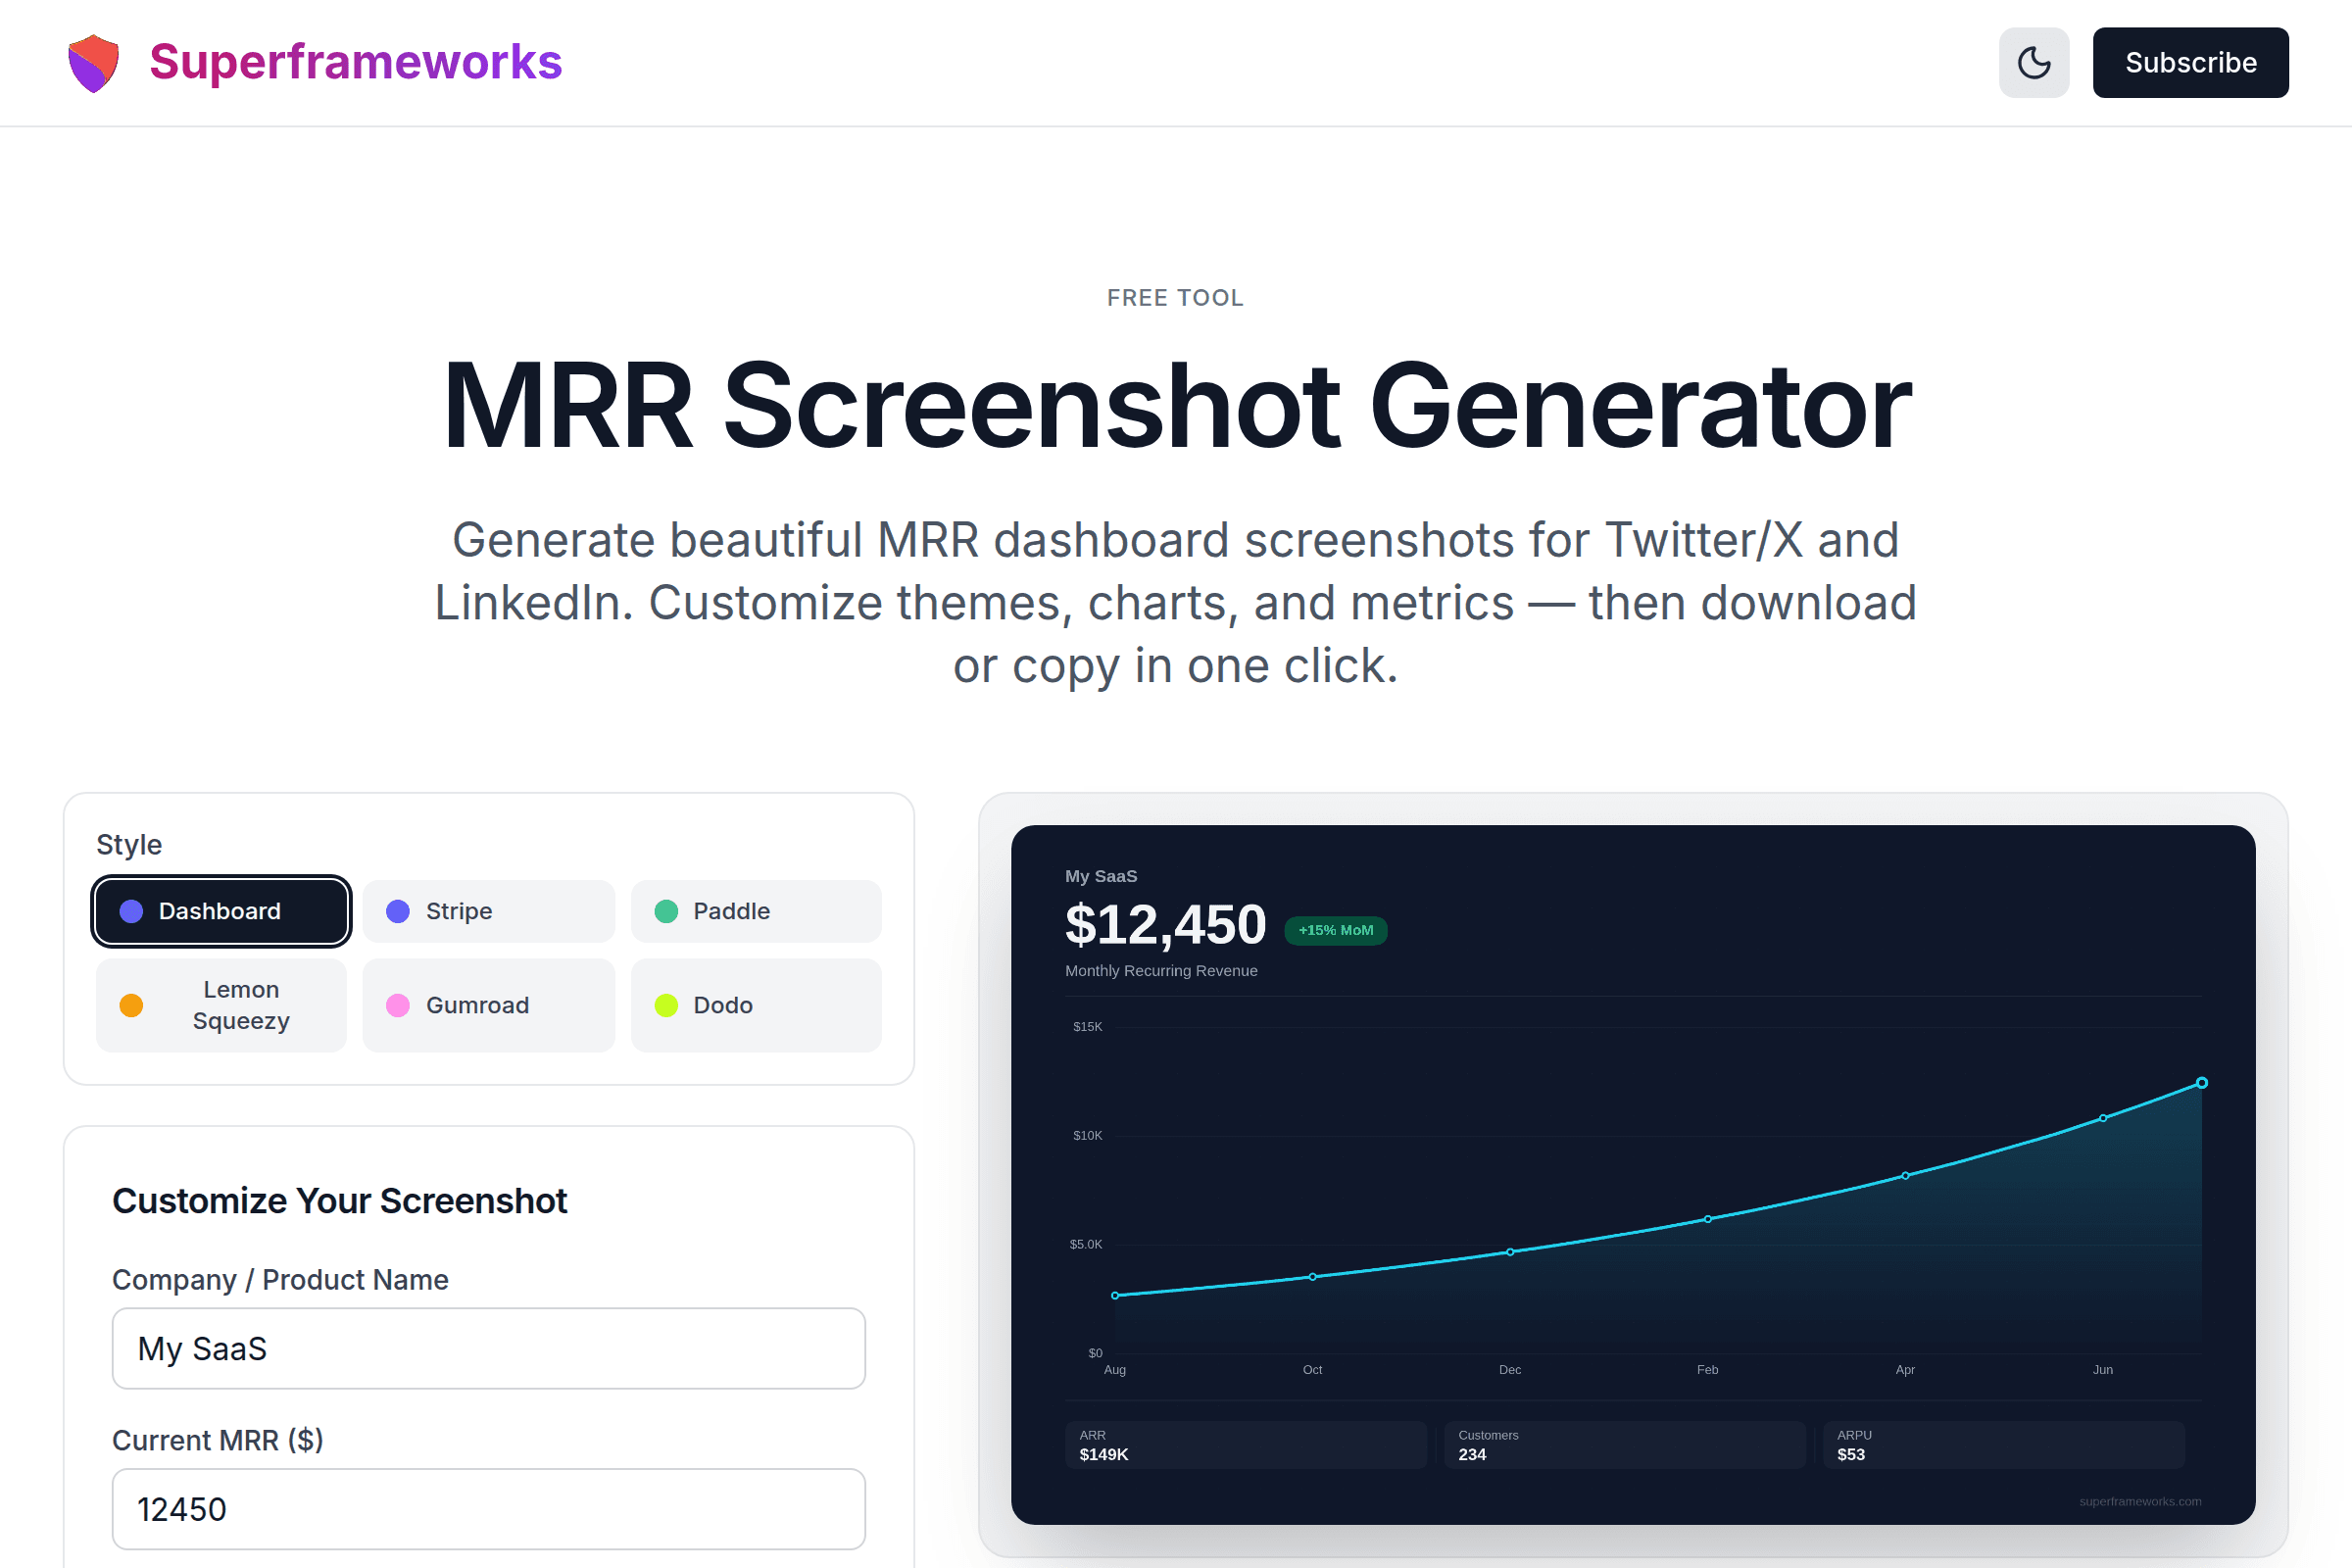Choose the Dodo style

click(756, 1005)
